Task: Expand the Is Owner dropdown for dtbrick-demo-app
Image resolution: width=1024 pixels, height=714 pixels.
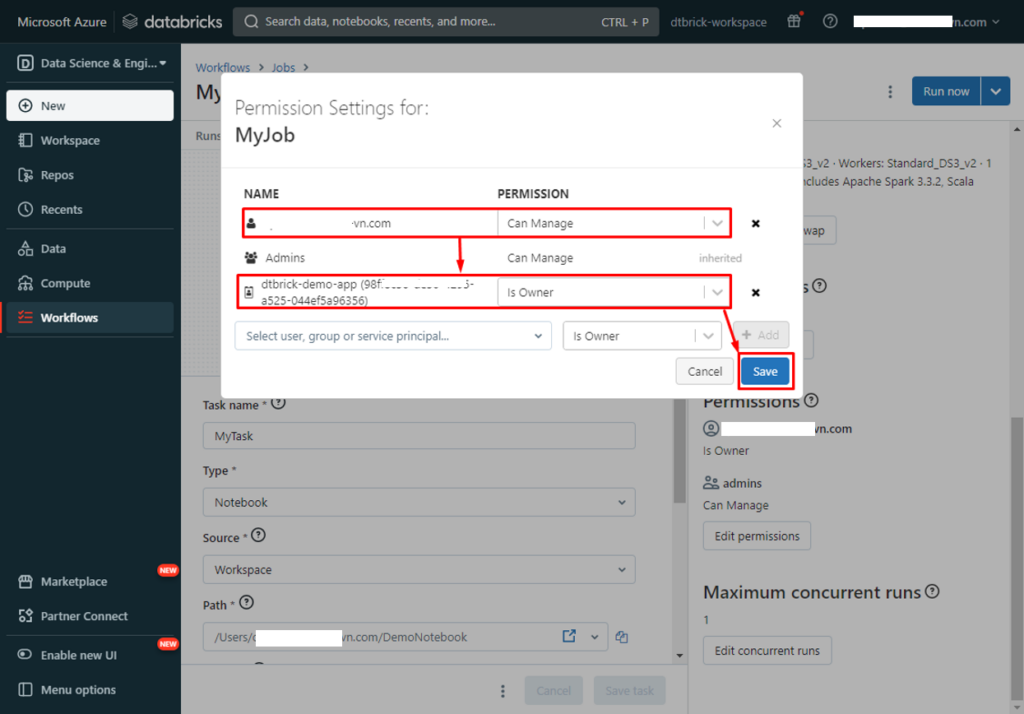Action: pyautogui.click(x=717, y=292)
